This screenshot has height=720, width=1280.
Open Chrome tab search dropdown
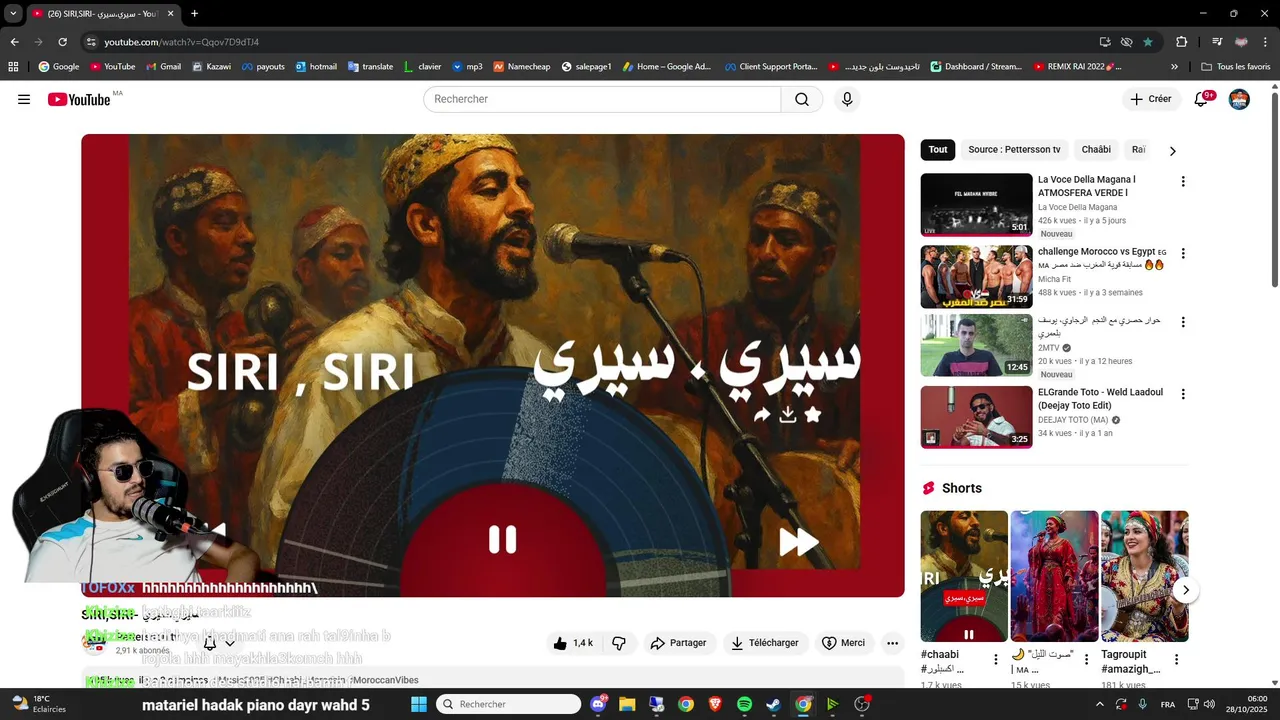click(13, 14)
